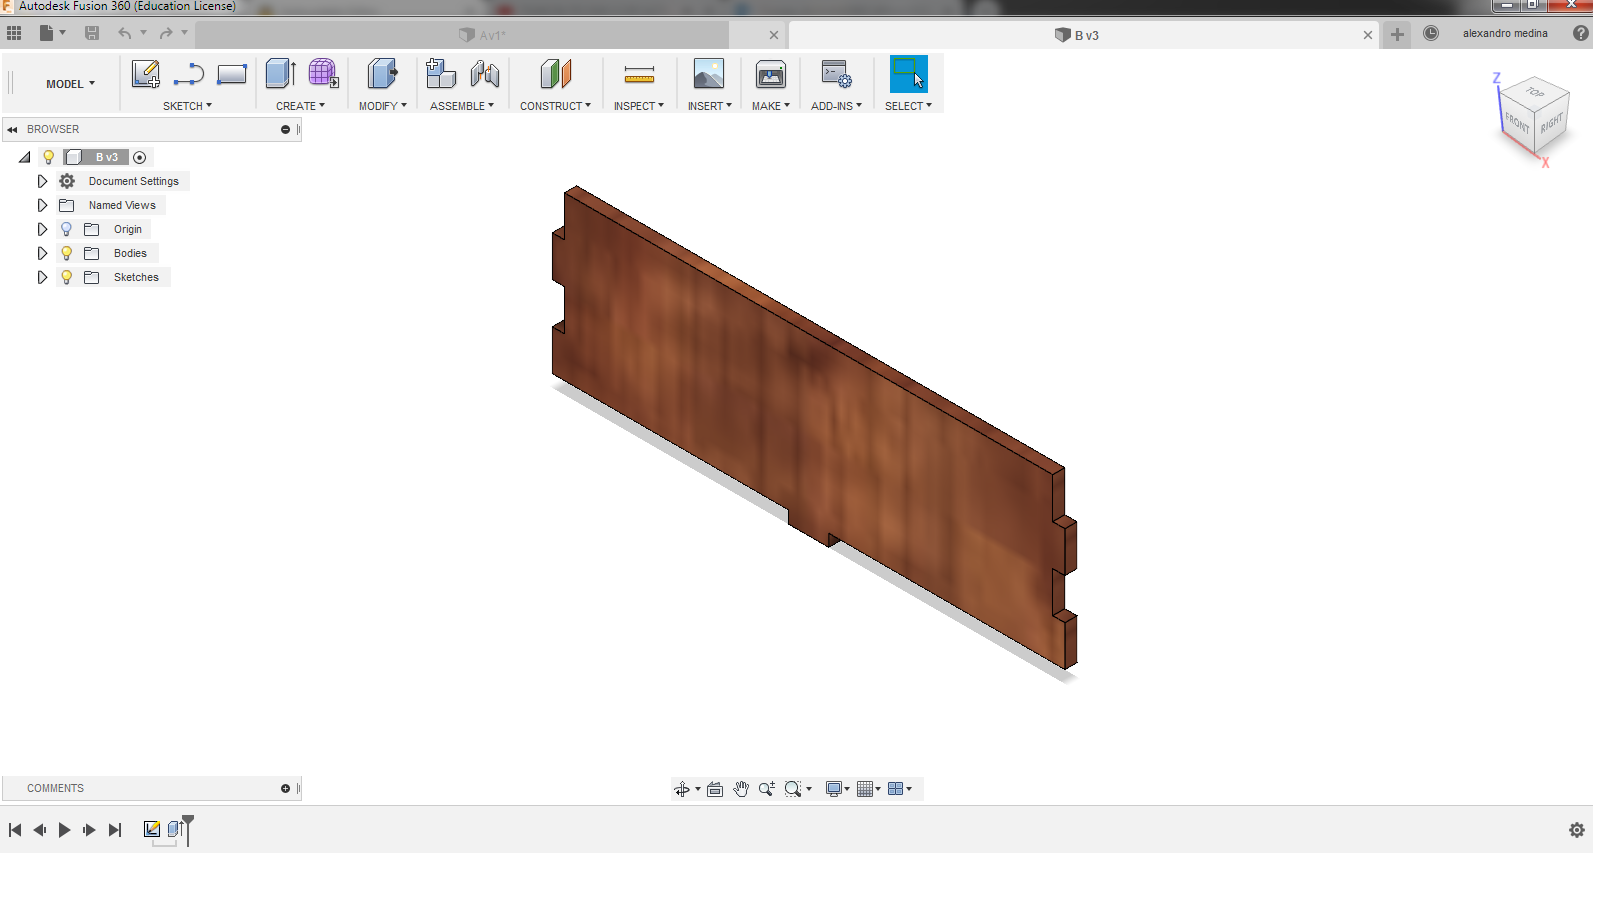The width and height of the screenshot is (1600, 900).
Task: Toggle visibility bulb of Sketches folder
Action: (x=67, y=277)
